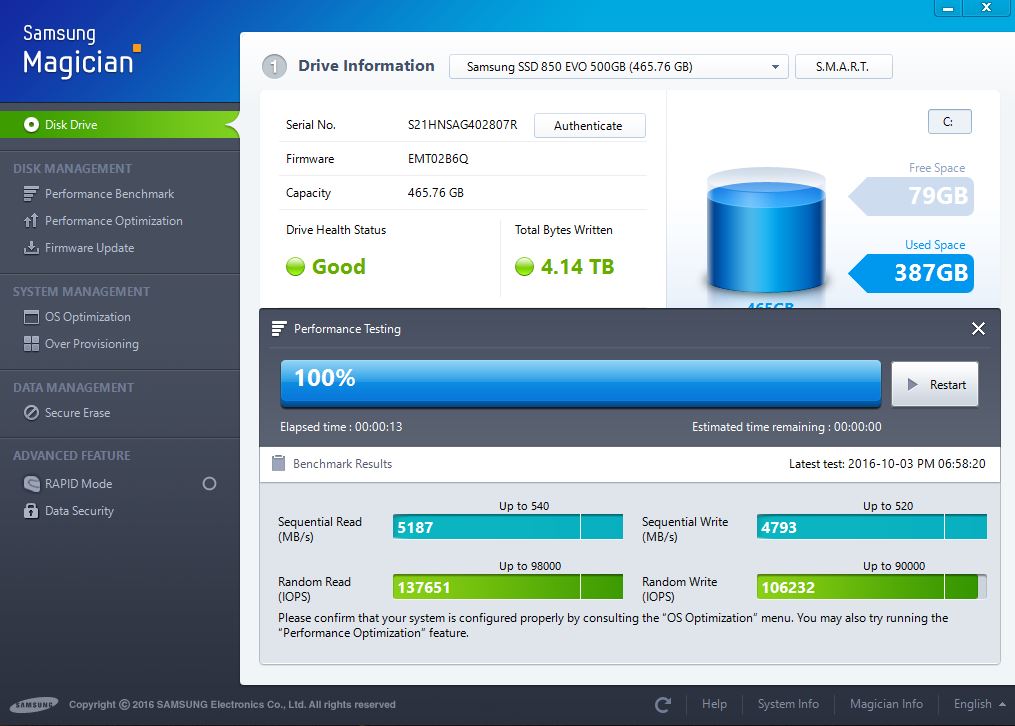Click the Over Provisioning grid icon
Image resolution: width=1015 pixels, height=726 pixels.
coord(30,344)
